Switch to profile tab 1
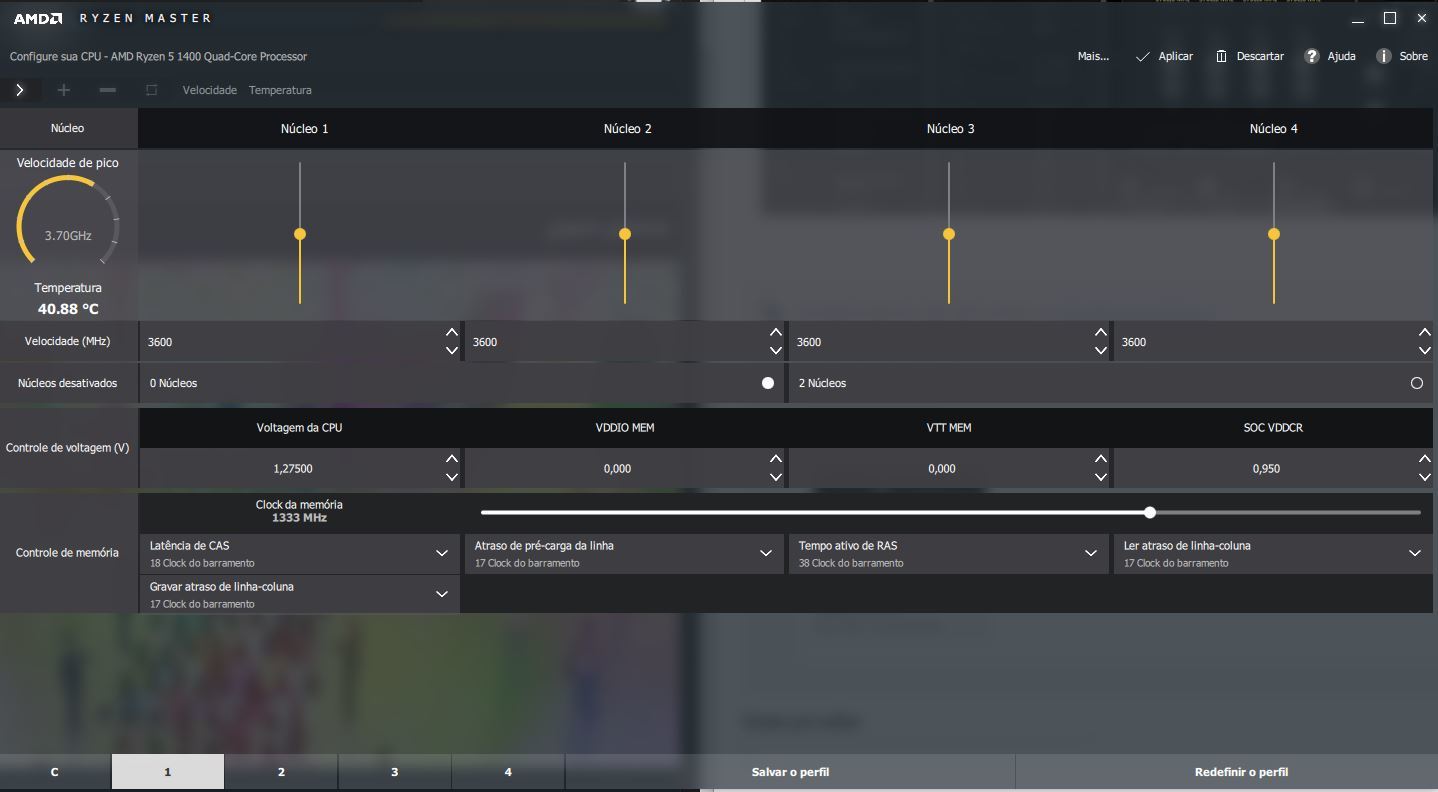 coord(168,772)
